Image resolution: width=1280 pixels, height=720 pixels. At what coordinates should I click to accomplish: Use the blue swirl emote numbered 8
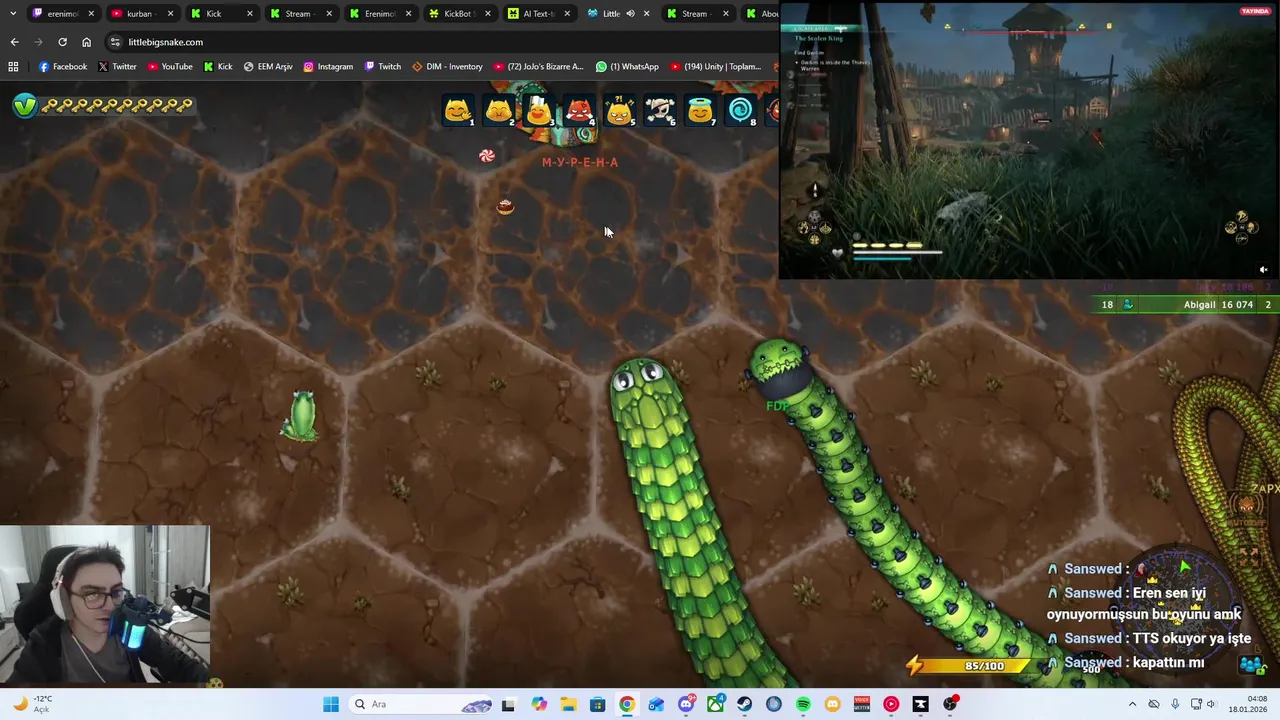pos(741,110)
